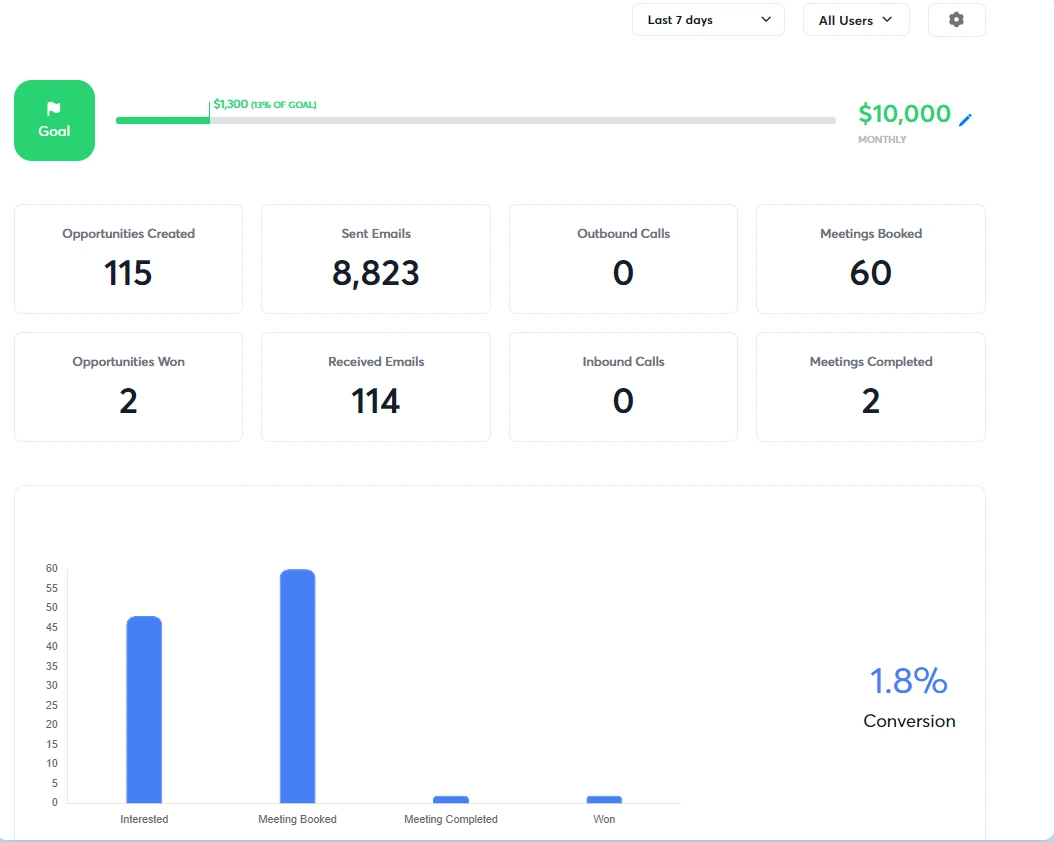Click the Won axis label
This screenshot has height=842, width=1054.
click(604, 819)
